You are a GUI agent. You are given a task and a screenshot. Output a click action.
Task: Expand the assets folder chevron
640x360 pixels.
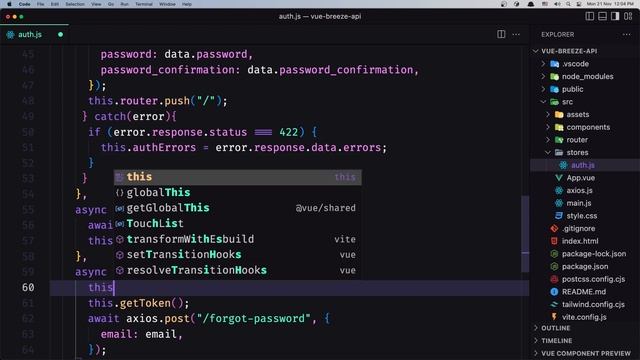point(548,114)
